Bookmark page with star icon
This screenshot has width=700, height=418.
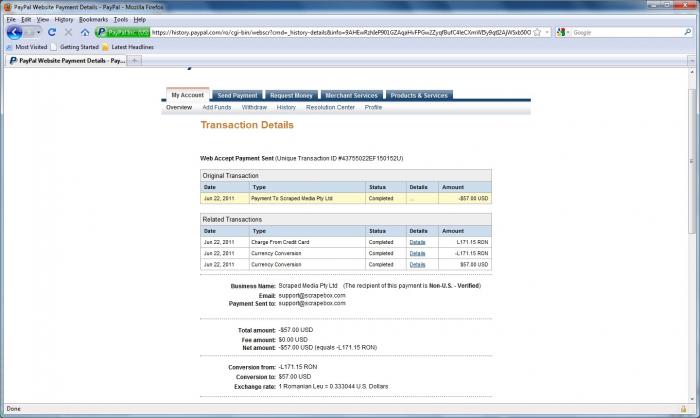pyautogui.click(x=538, y=33)
